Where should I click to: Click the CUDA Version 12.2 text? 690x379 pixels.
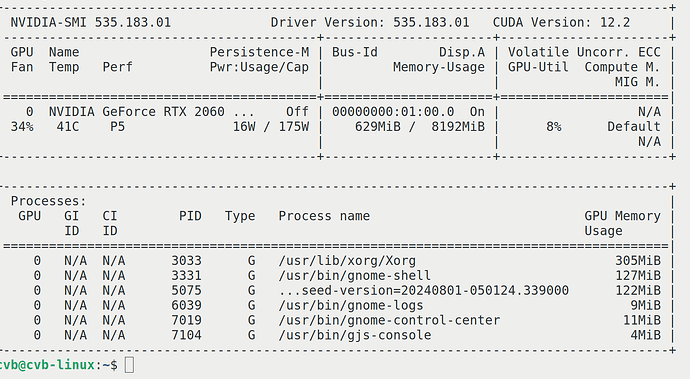tap(561, 22)
